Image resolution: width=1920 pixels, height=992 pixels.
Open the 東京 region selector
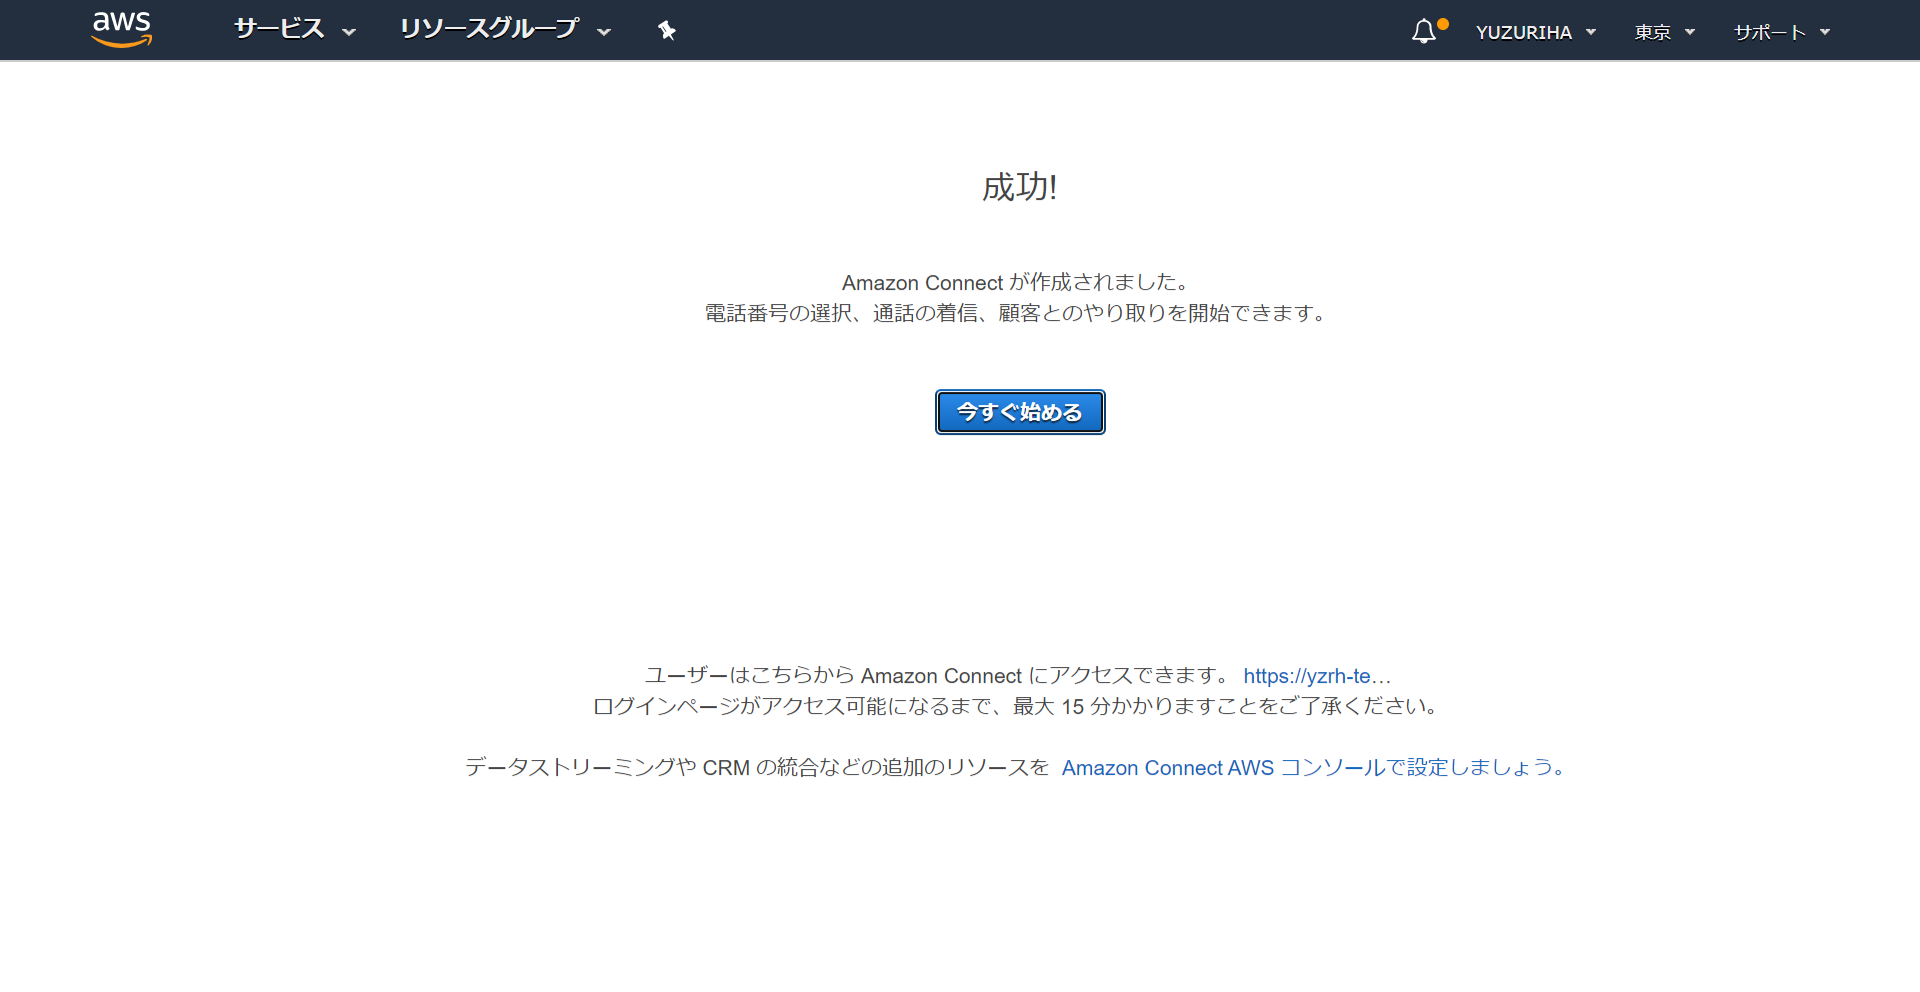point(1654,32)
